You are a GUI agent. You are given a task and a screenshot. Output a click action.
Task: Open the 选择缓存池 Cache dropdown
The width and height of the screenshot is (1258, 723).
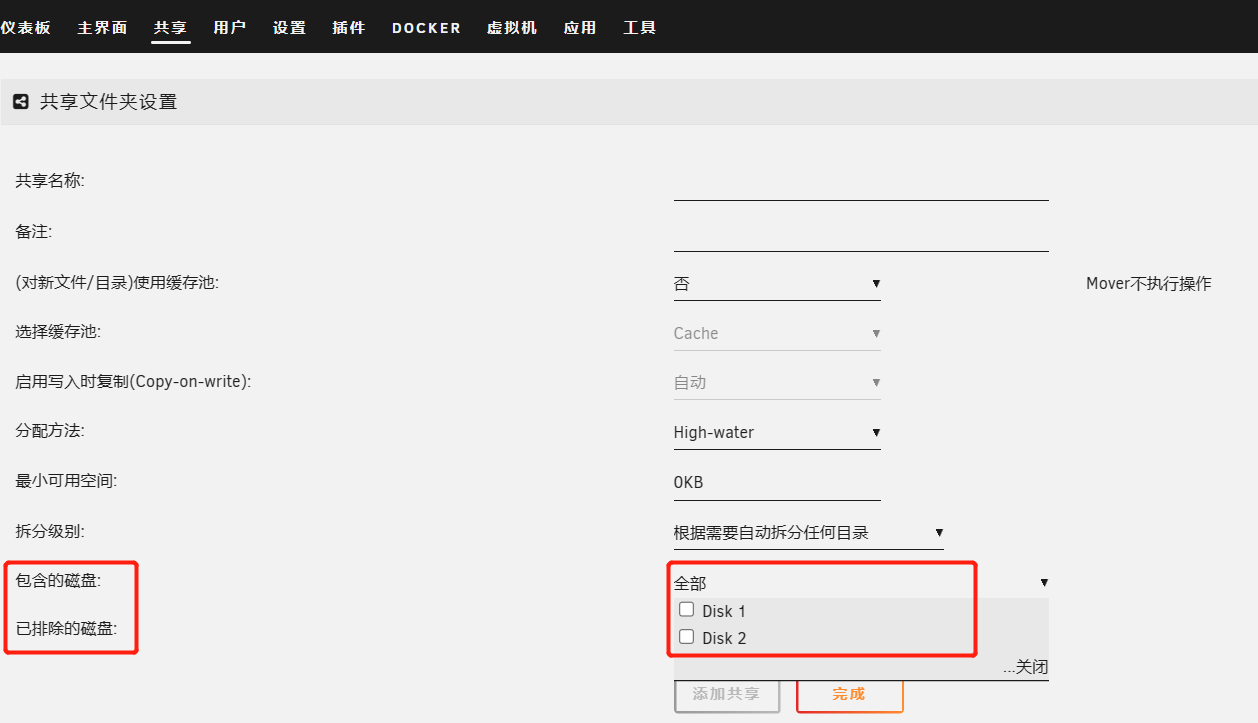pos(776,334)
